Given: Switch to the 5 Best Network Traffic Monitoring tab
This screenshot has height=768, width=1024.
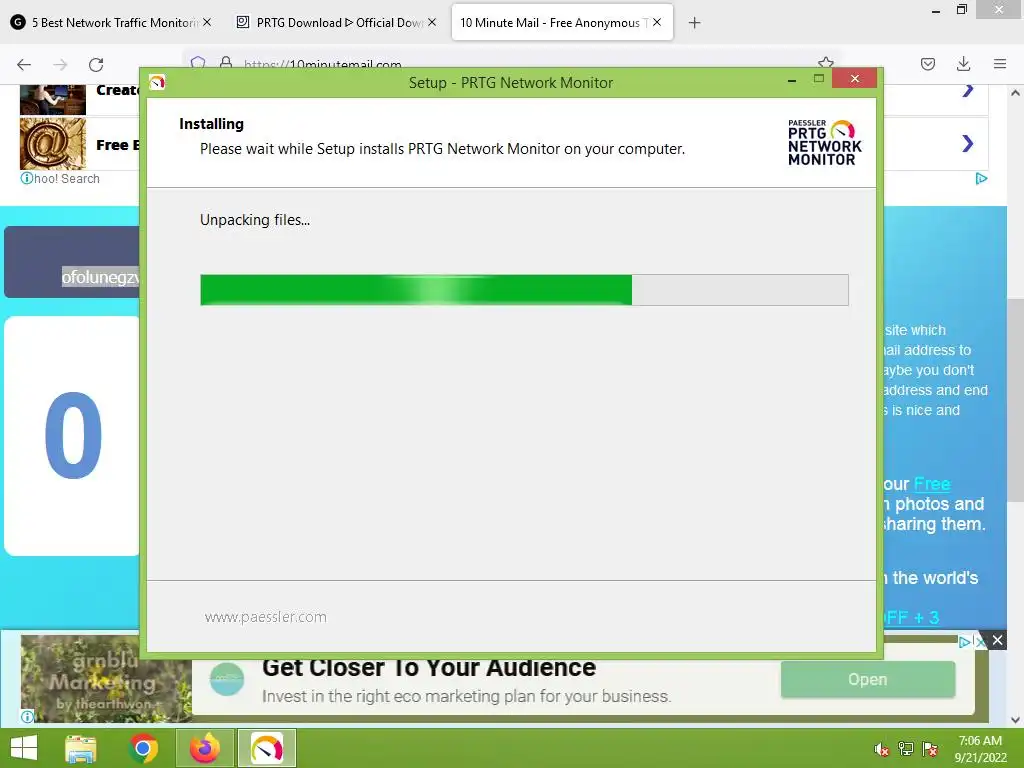Looking at the screenshot, I should 111,22.
